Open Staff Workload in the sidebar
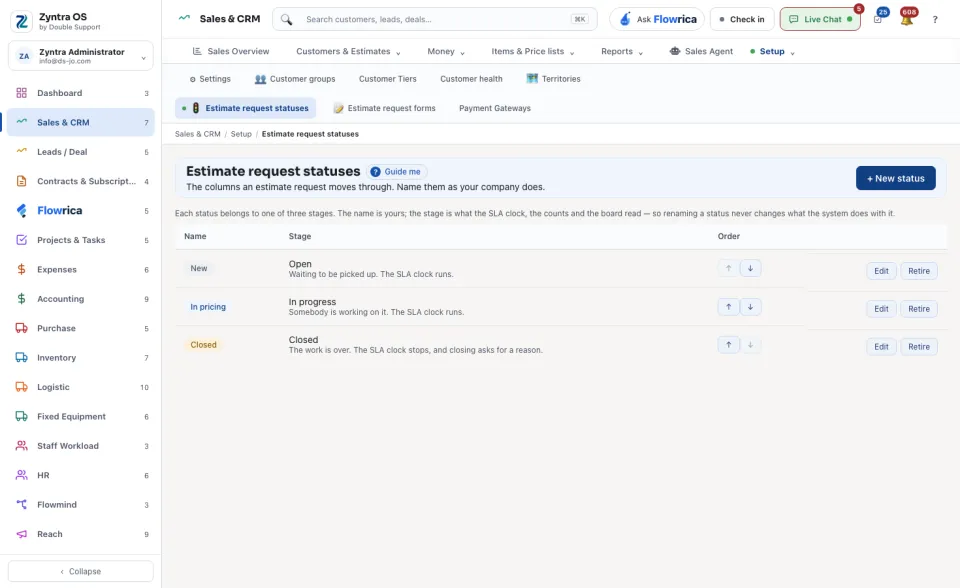Image resolution: width=960 pixels, height=588 pixels. (81, 446)
